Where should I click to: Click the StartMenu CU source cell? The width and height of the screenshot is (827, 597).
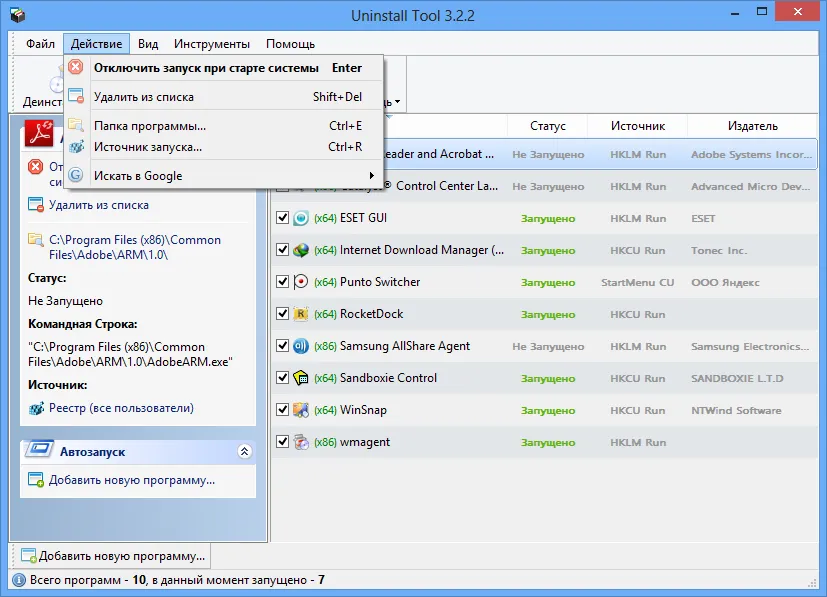[638, 283]
